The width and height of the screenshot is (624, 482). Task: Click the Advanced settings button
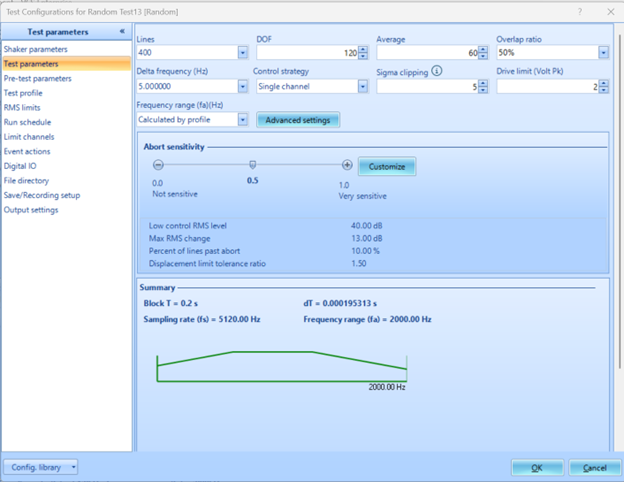pos(299,120)
